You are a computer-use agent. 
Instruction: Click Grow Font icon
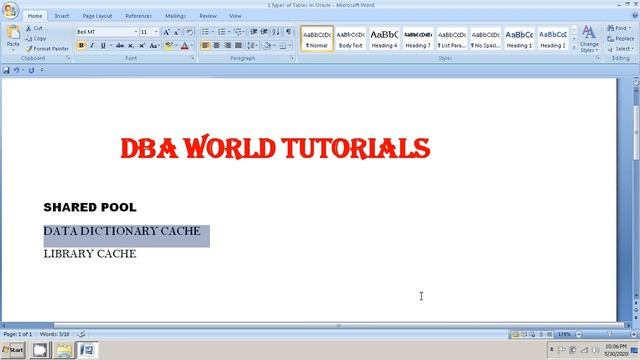click(x=166, y=32)
